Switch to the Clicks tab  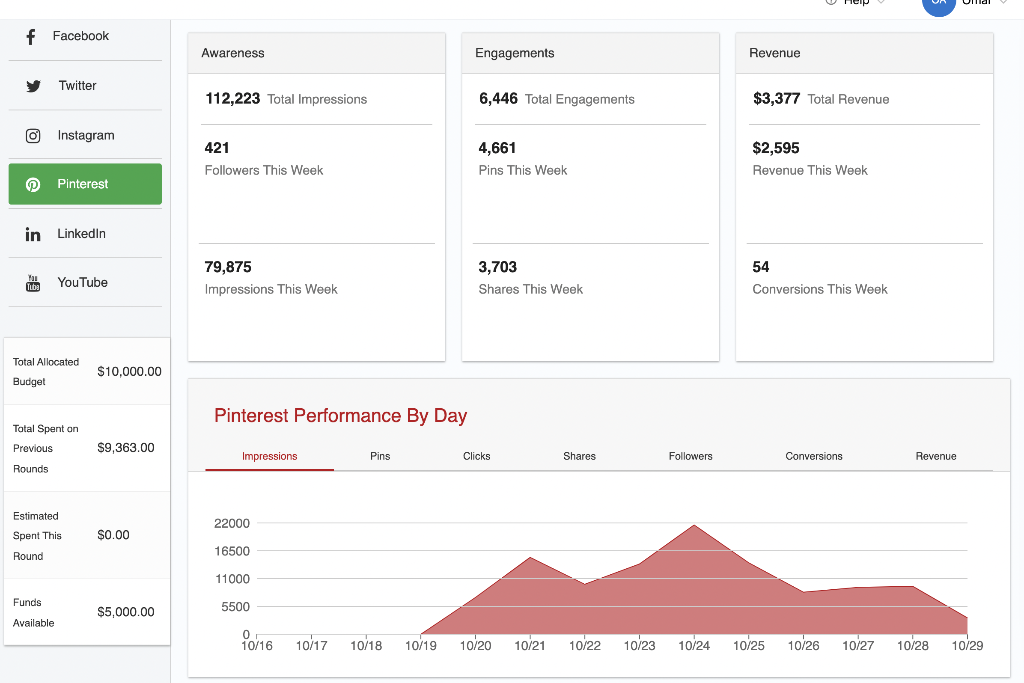pyautogui.click(x=477, y=456)
